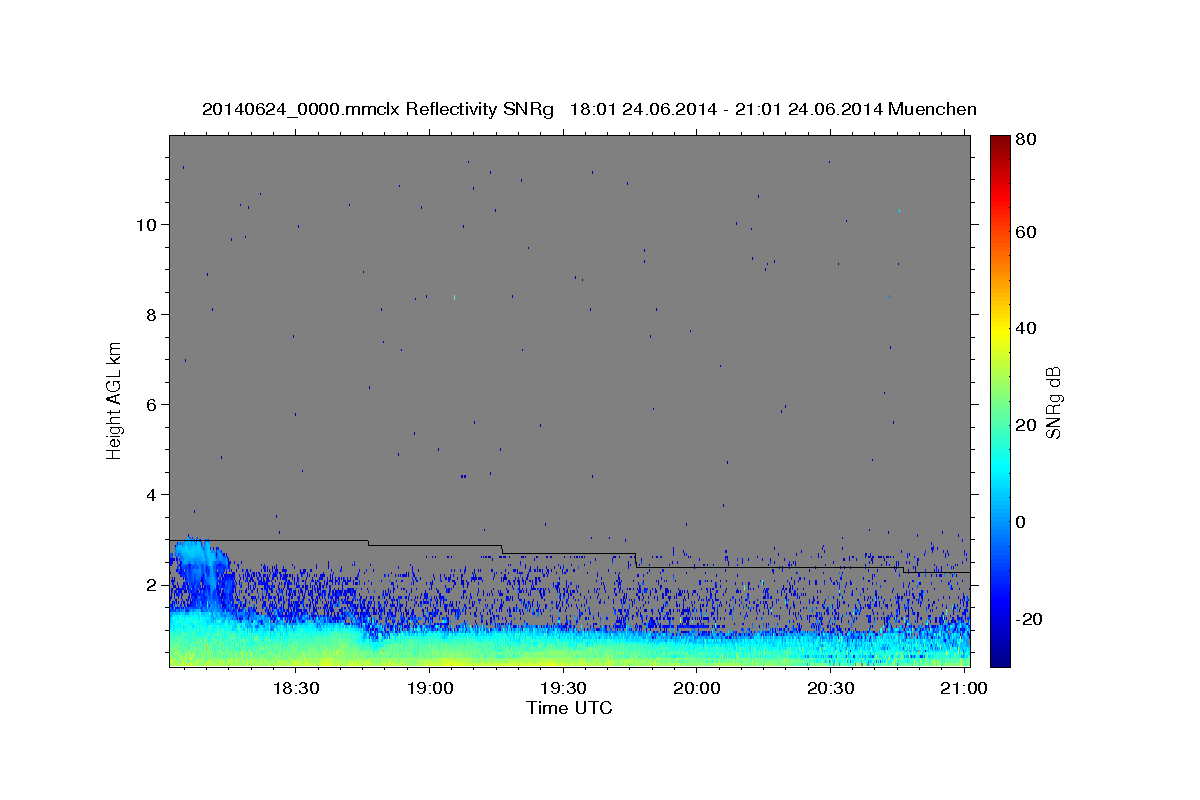The image size is (1200, 800).
Task: Click the plot title text '20140624_0000.mmclx Reflectivity SNRg'
Action: click(x=378, y=109)
